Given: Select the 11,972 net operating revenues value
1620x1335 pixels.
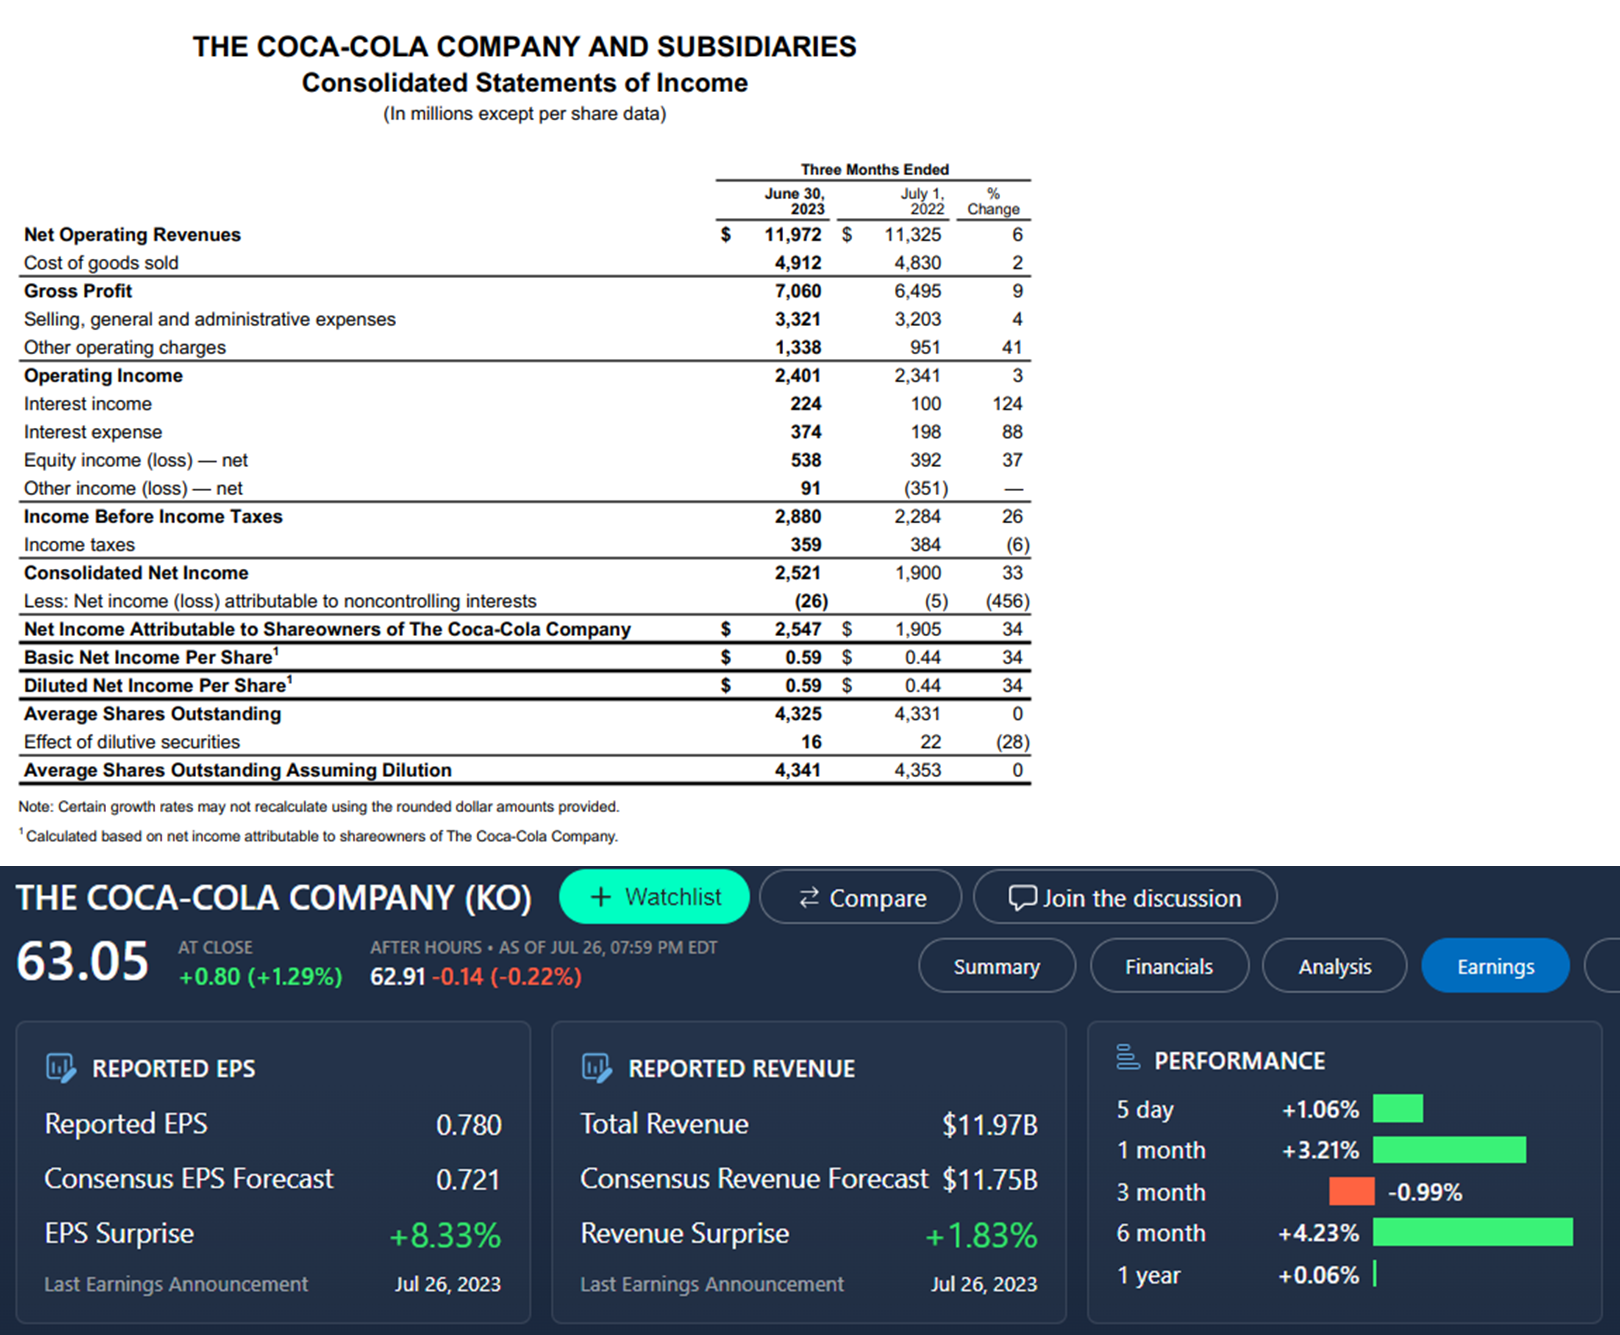Looking at the screenshot, I should point(793,235).
